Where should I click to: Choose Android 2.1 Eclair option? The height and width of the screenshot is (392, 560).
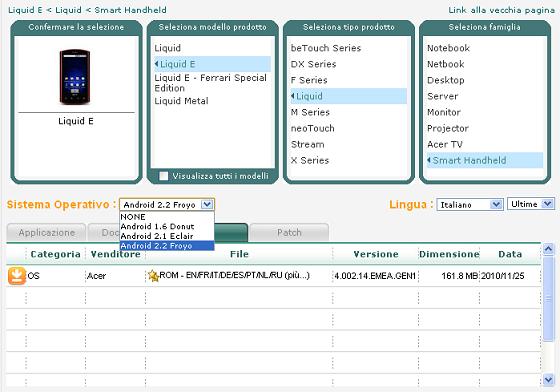[167, 236]
